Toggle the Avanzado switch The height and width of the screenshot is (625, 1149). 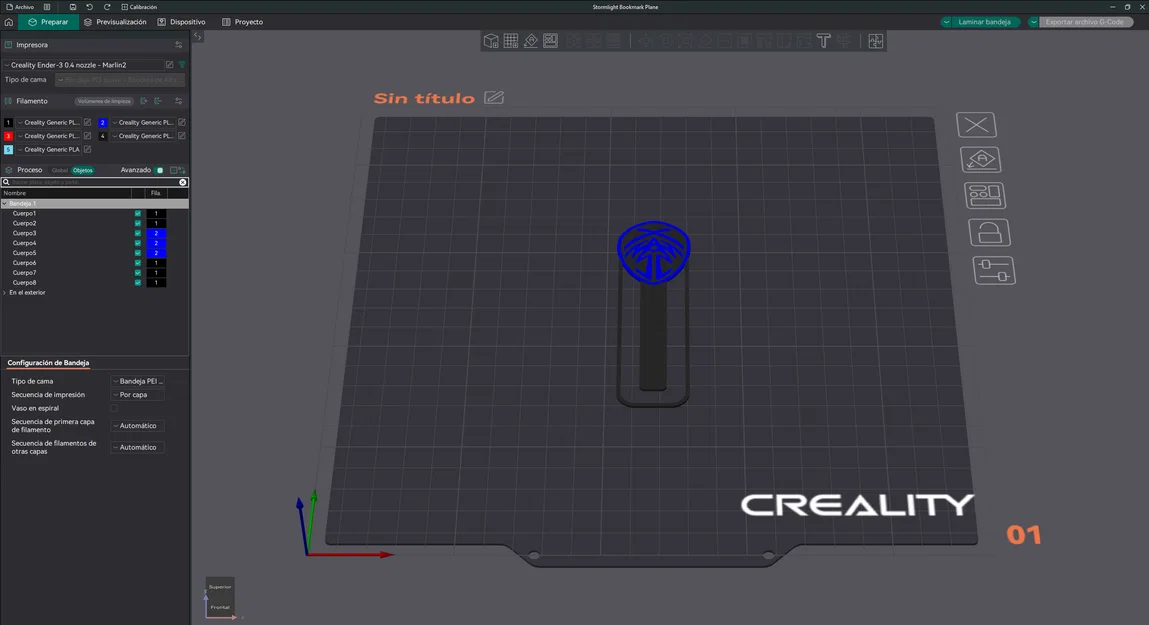pyautogui.click(x=160, y=170)
